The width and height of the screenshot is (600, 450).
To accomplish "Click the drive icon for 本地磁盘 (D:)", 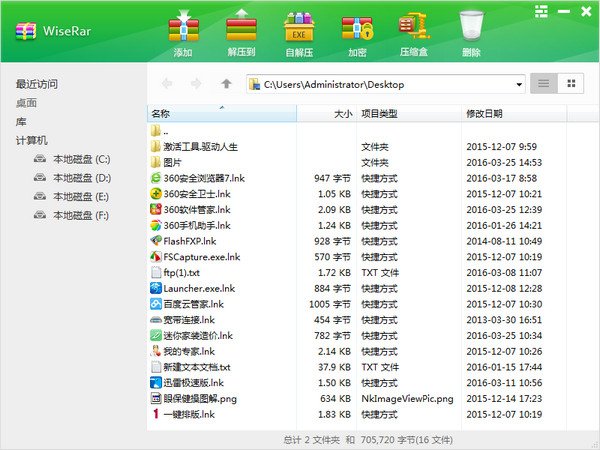I will tap(40, 177).
